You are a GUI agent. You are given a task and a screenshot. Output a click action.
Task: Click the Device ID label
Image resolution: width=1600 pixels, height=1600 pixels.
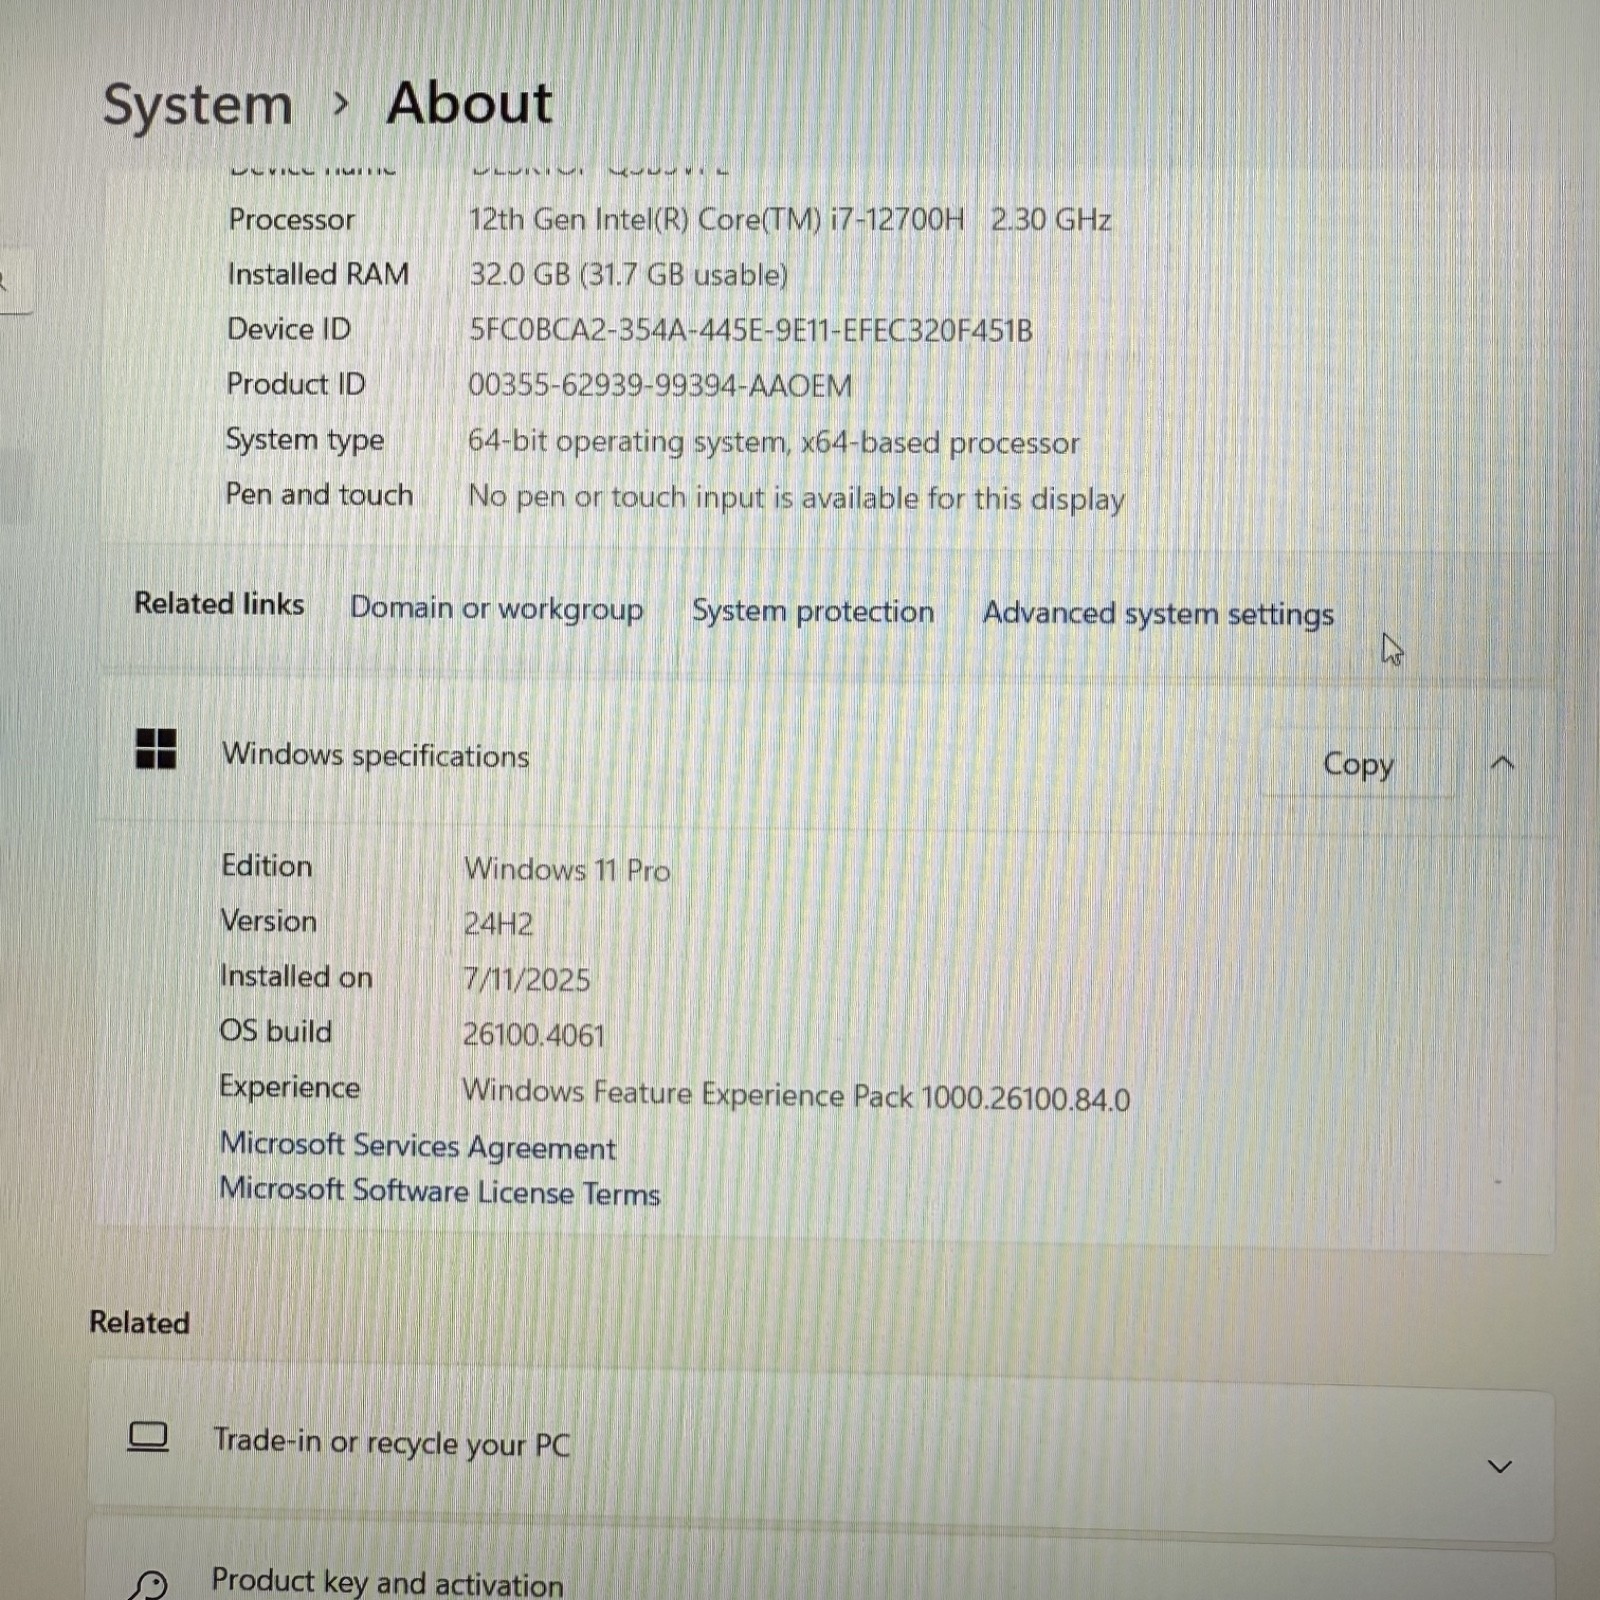[289, 328]
